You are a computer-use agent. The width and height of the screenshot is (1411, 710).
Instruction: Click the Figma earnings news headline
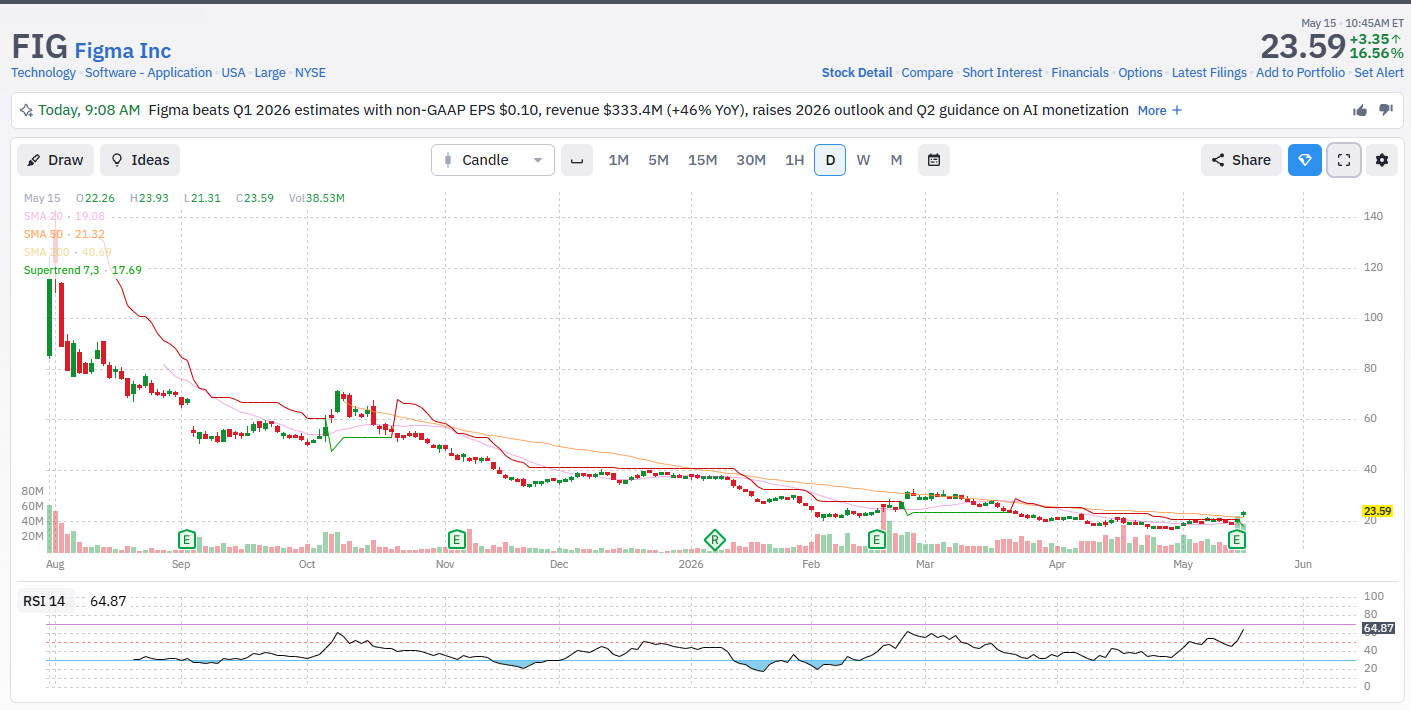[x=638, y=110]
